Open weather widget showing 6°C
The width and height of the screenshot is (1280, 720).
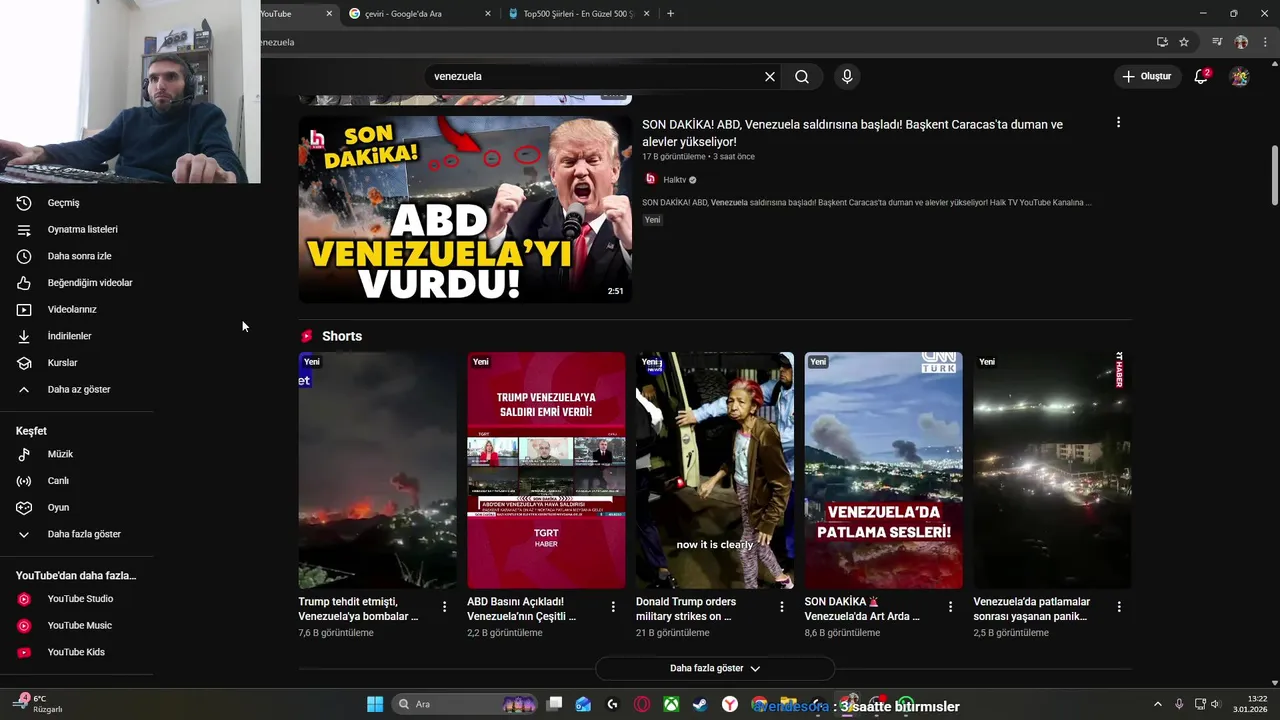[x=38, y=704]
